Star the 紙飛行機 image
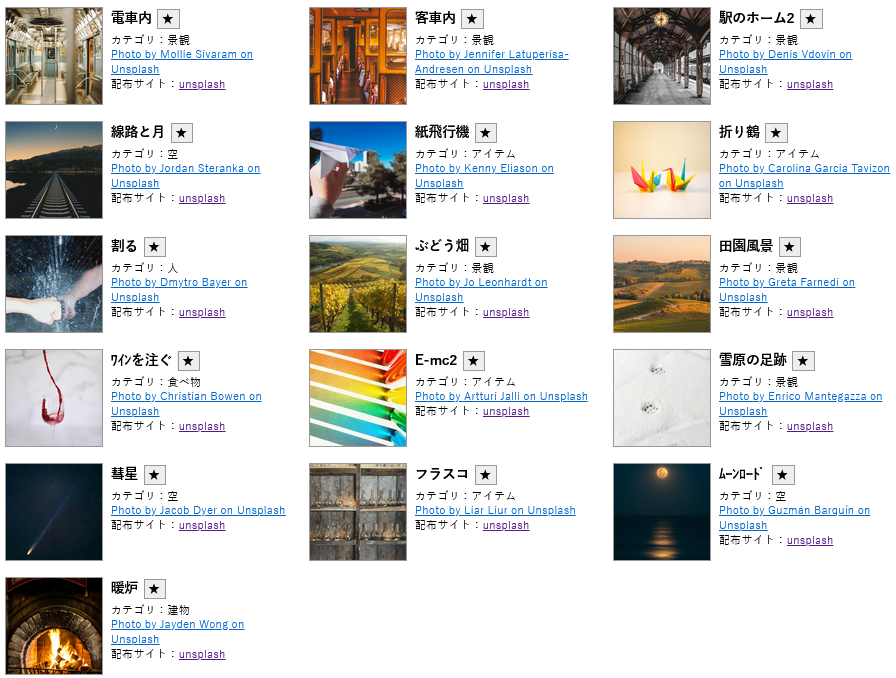Image resolution: width=896 pixels, height=678 pixels. (x=486, y=133)
